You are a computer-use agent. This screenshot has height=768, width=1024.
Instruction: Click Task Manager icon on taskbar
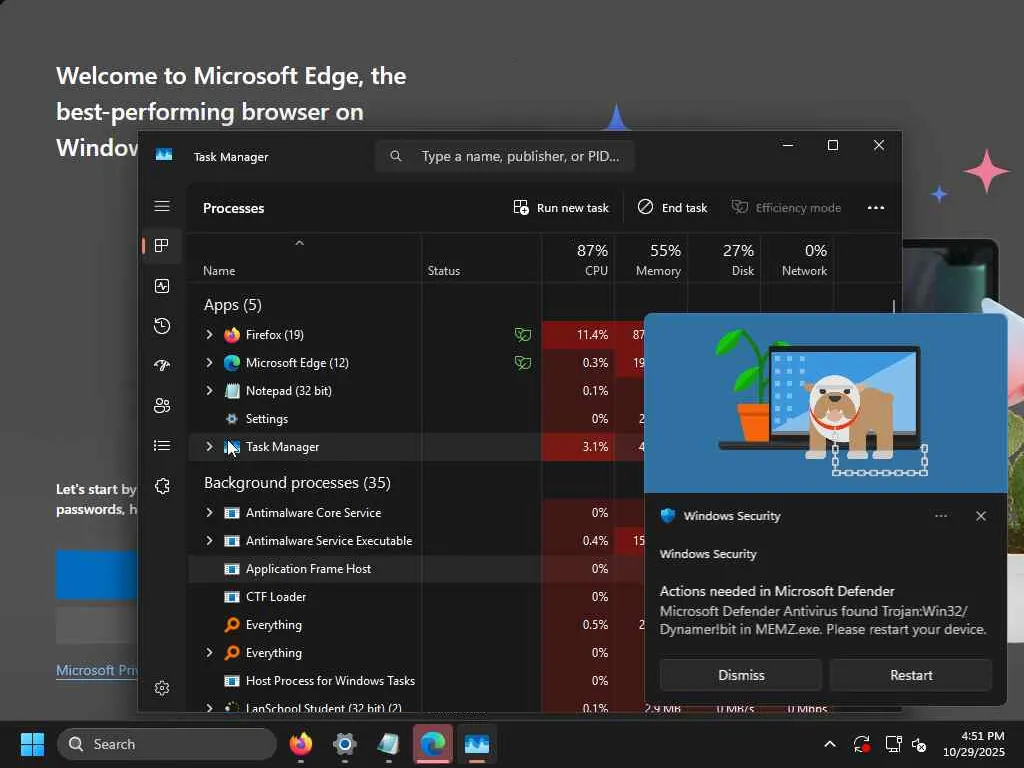click(477, 744)
